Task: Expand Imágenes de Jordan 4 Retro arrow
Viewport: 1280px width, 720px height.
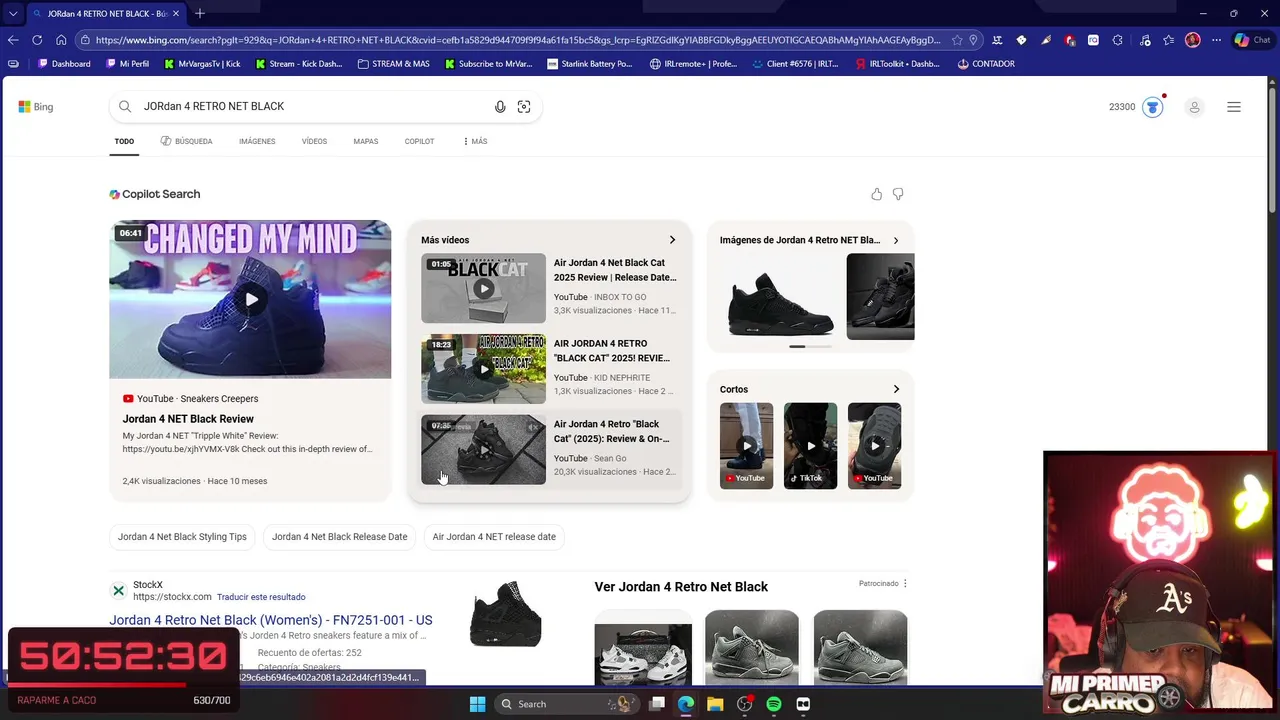Action: click(896, 240)
